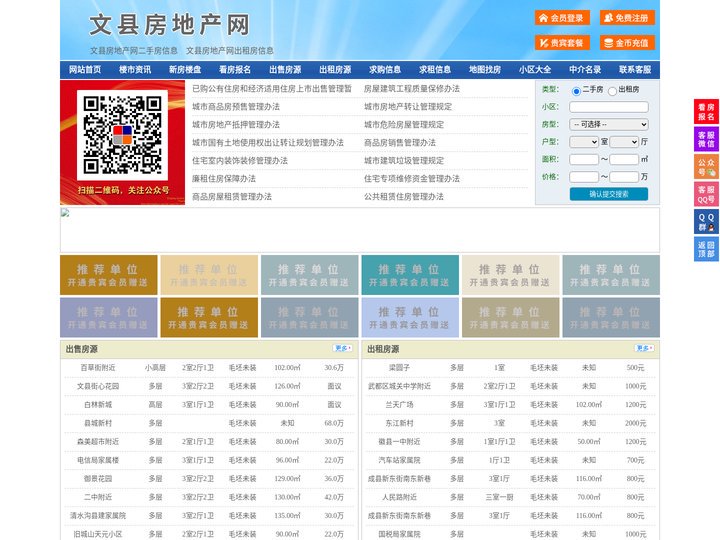The width and height of the screenshot is (720, 540).
Task: Open link 城市房地产抵押管理办法
Action: click(x=236, y=124)
